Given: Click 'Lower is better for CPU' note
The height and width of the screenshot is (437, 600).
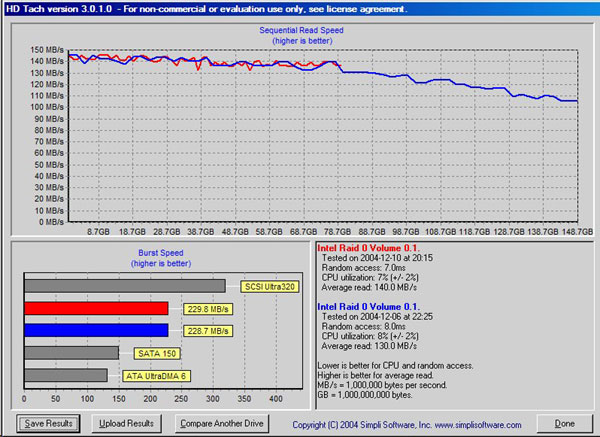Looking at the screenshot, I should pos(395,365).
